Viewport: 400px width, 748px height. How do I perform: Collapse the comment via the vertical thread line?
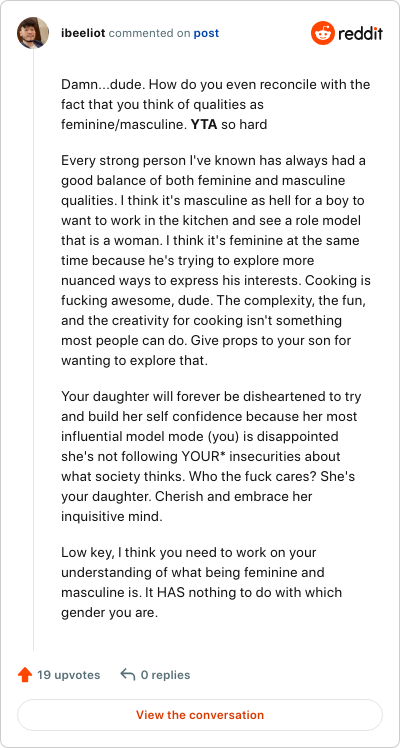point(33,350)
